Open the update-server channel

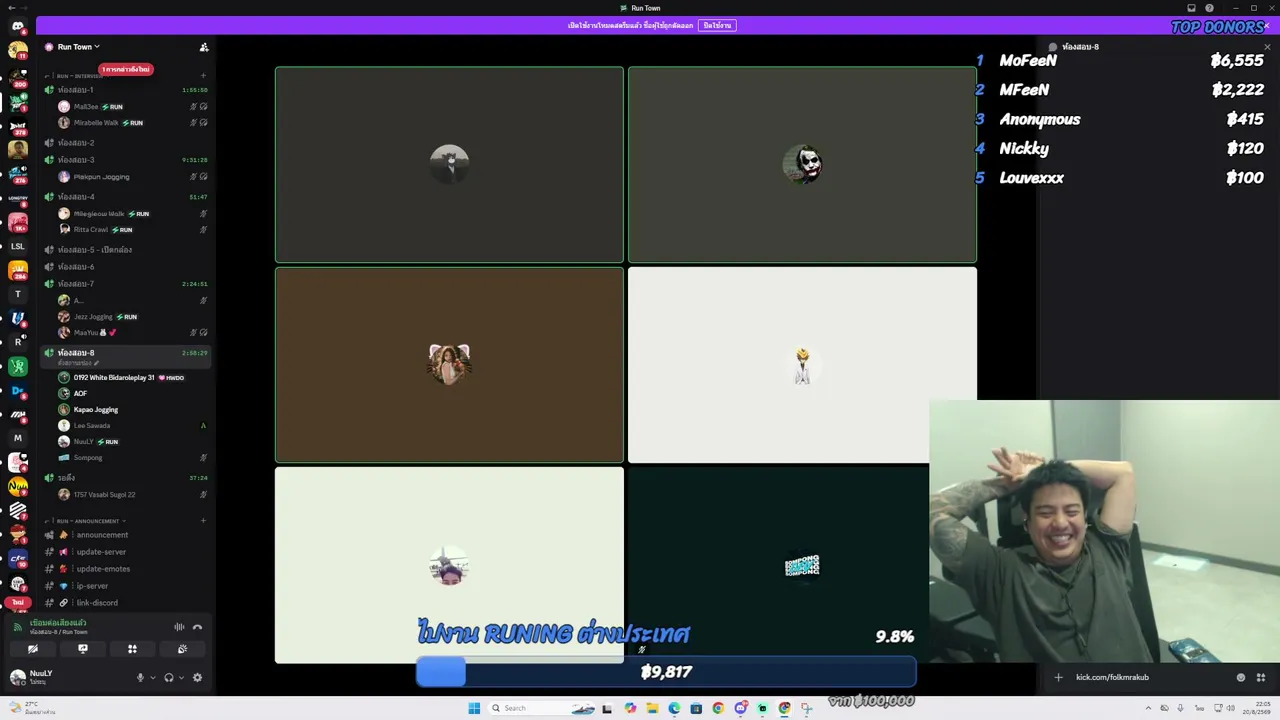(x=126, y=552)
